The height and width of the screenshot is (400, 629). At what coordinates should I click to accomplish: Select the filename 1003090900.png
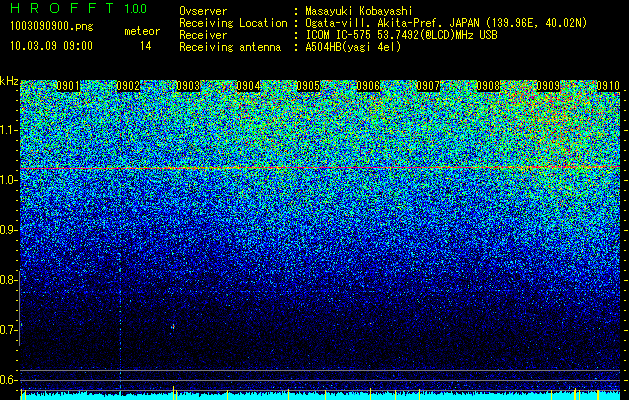click(52, 26)
